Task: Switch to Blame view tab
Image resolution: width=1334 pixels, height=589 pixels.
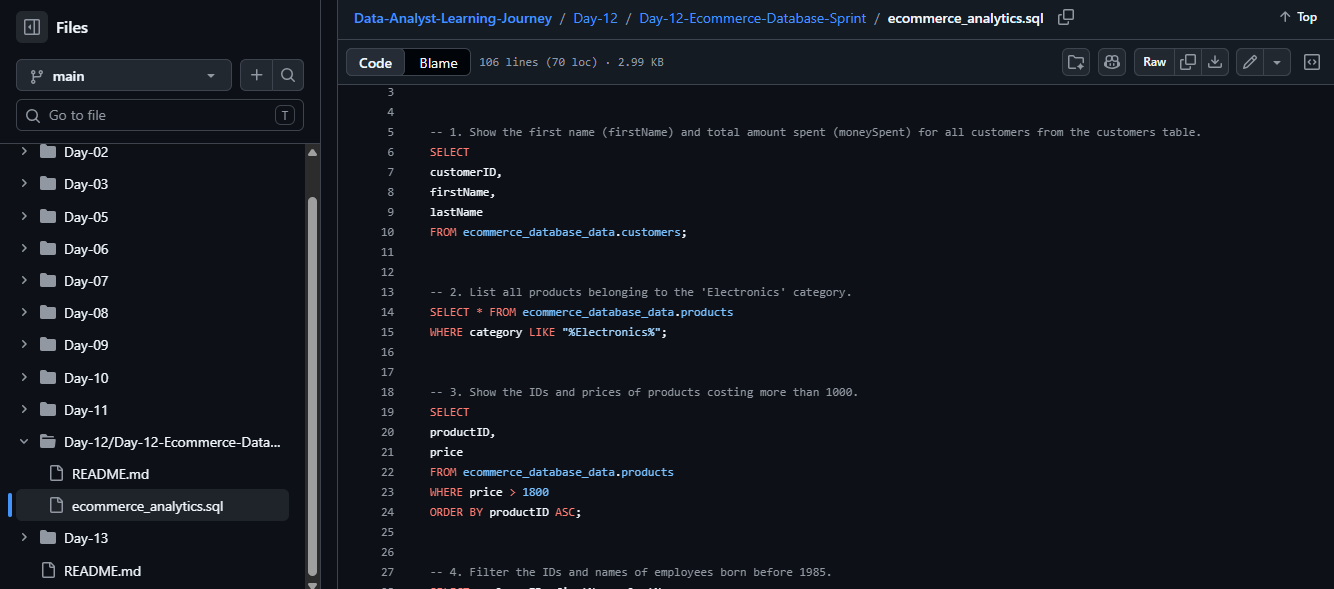Action: pyautogui.click(x=438, y=62)
